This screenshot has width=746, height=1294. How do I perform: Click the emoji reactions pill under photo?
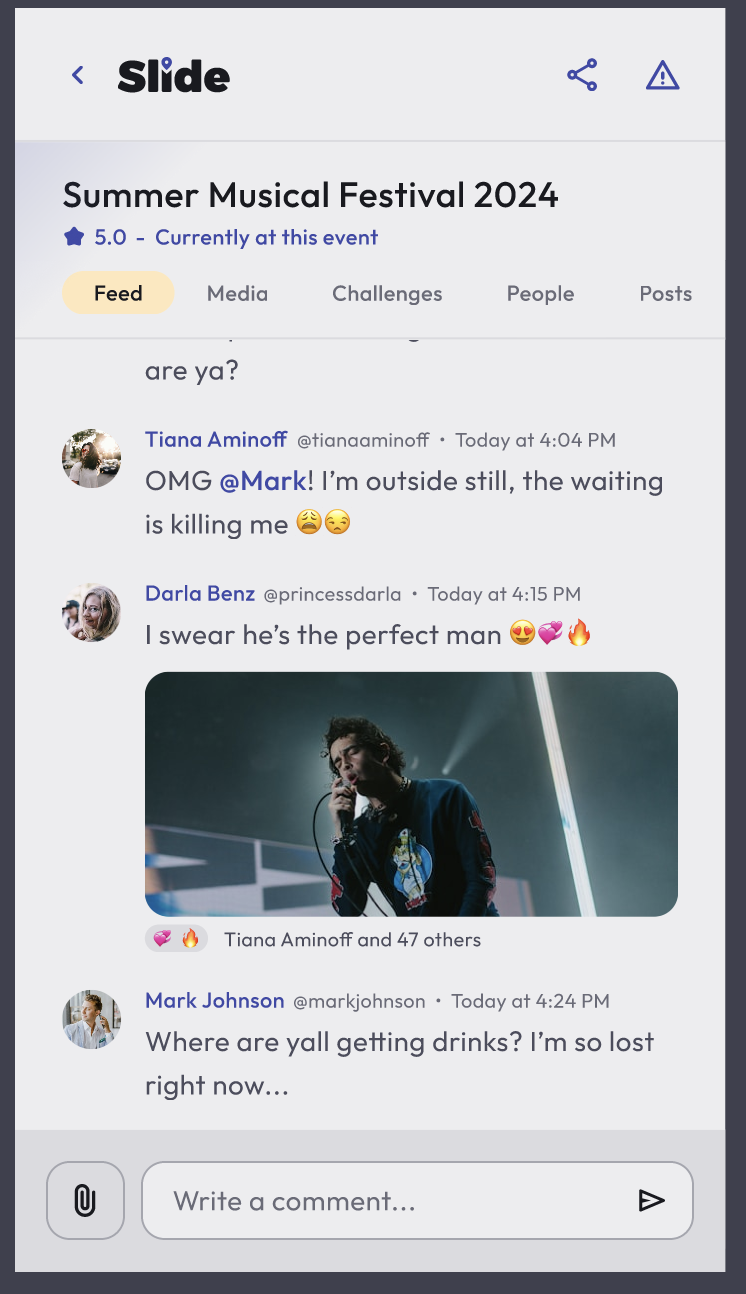[x=176, y=939]
